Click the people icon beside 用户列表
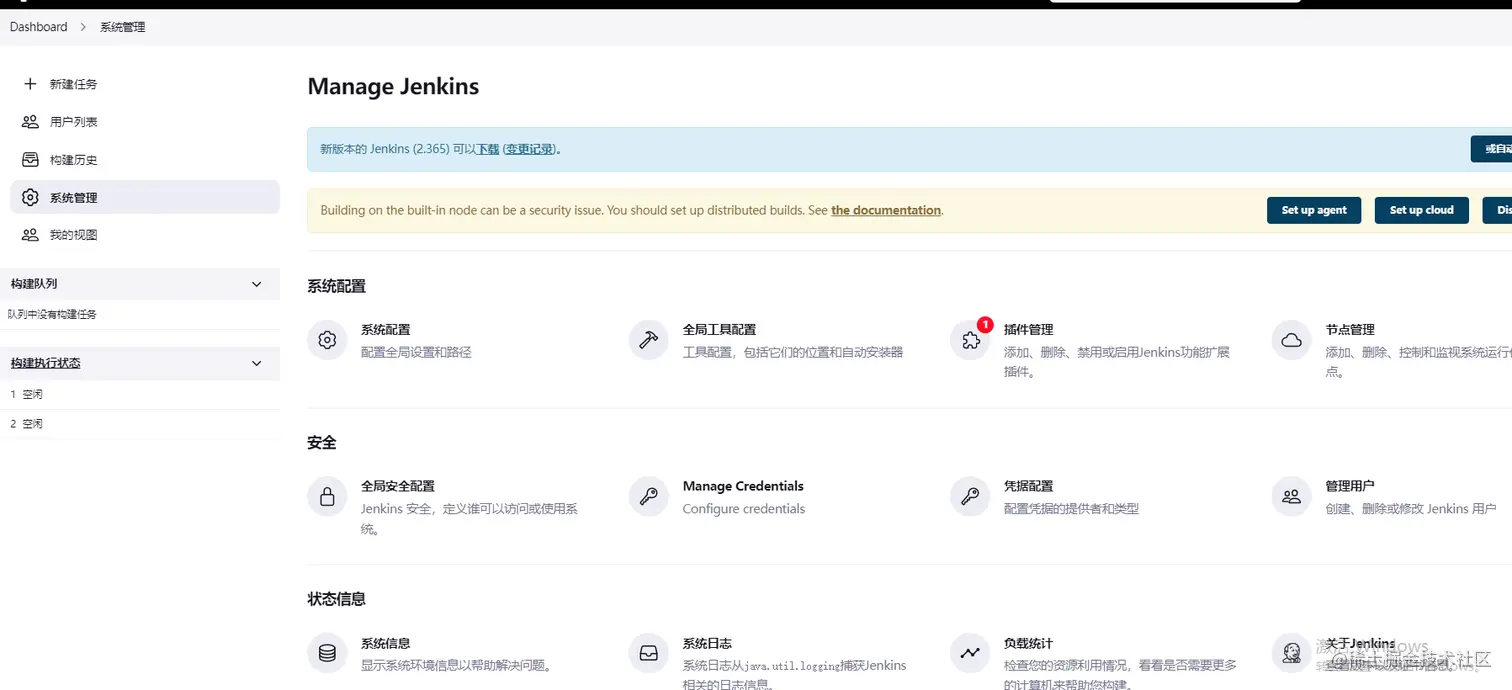Viewport: 1512px width, 690px height. (30, 122)
